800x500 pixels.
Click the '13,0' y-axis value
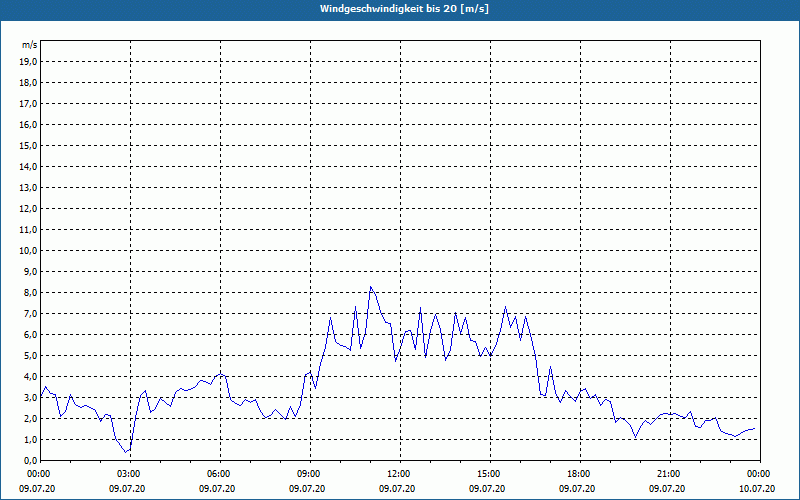[28, 188]
